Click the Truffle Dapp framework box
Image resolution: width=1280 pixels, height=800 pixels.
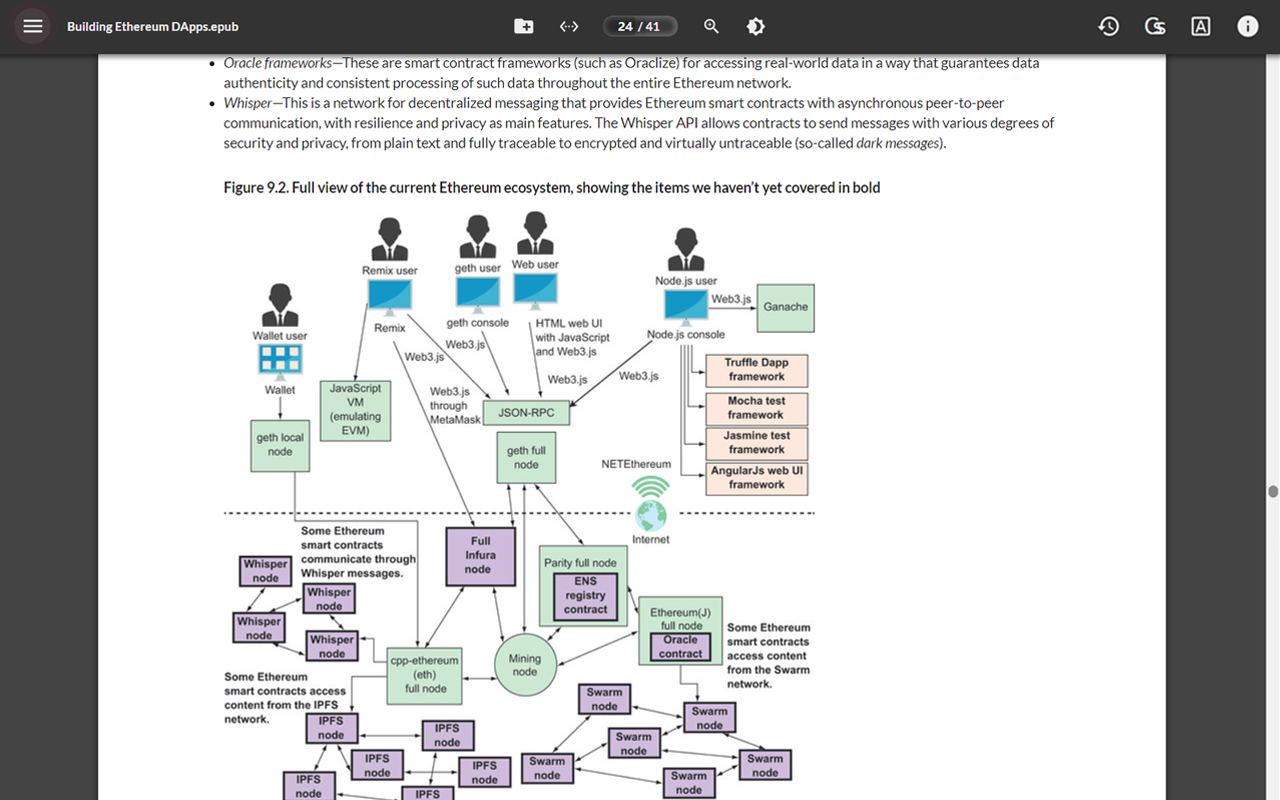coord(757,370)
